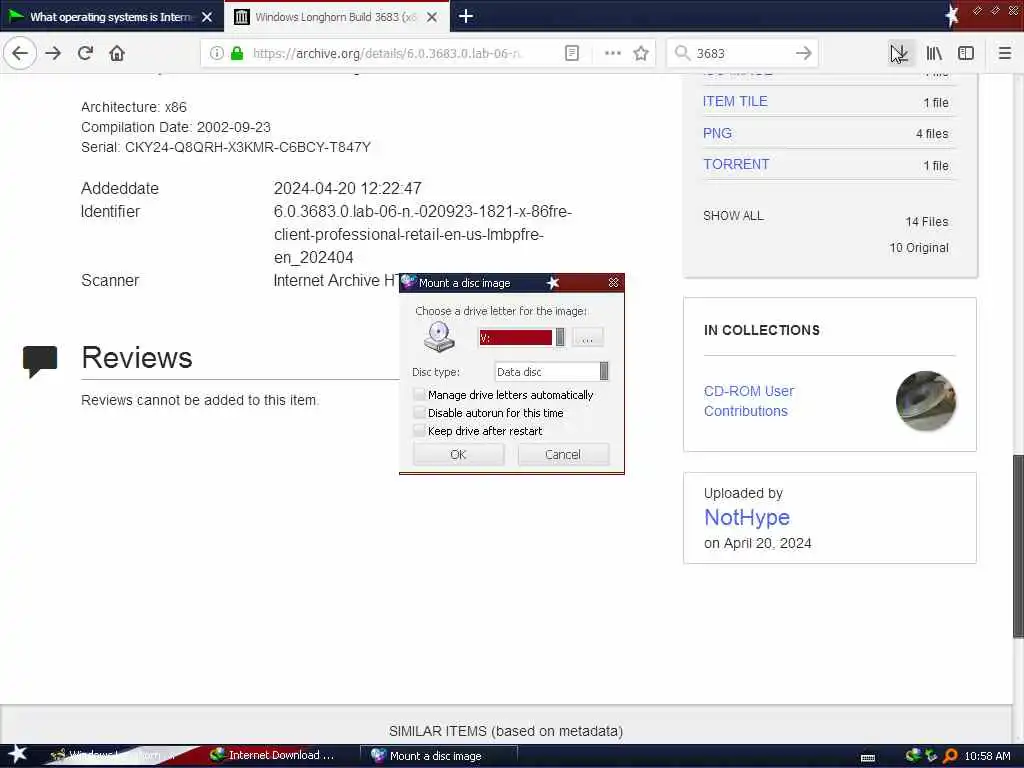
Task: View site information icon in address bar
Action: tap(217, 53)
